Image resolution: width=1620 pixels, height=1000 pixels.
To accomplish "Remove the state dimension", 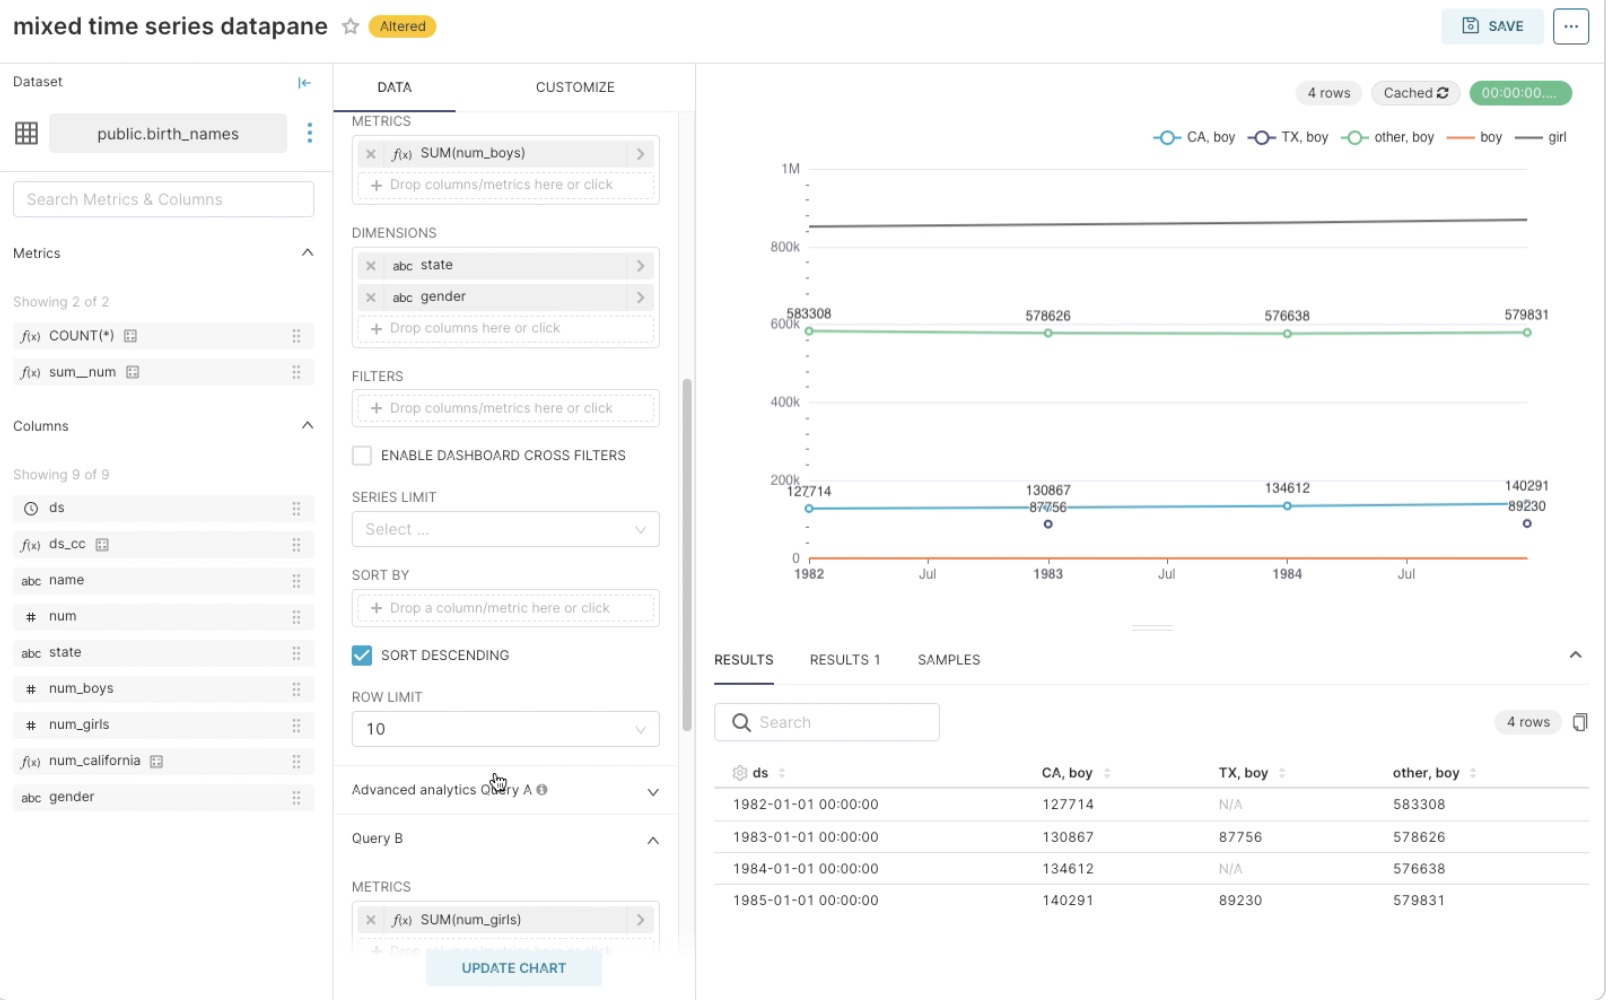I will click(x=371, y=266).
